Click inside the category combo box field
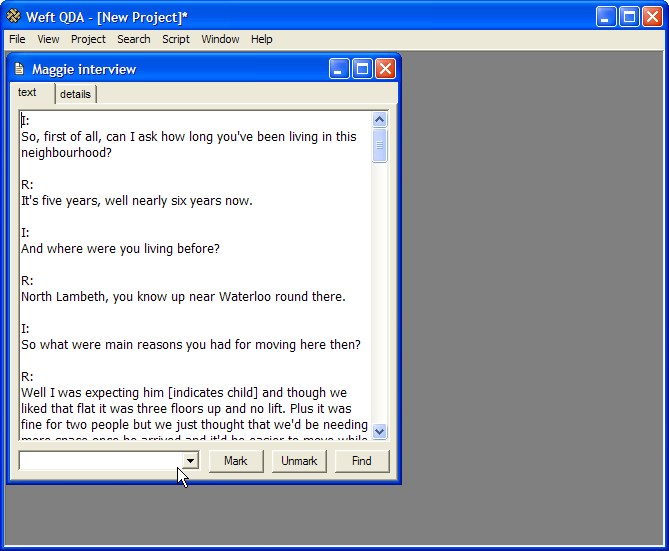The height and width of the screenshot is (551, 669). coord(100,461)
